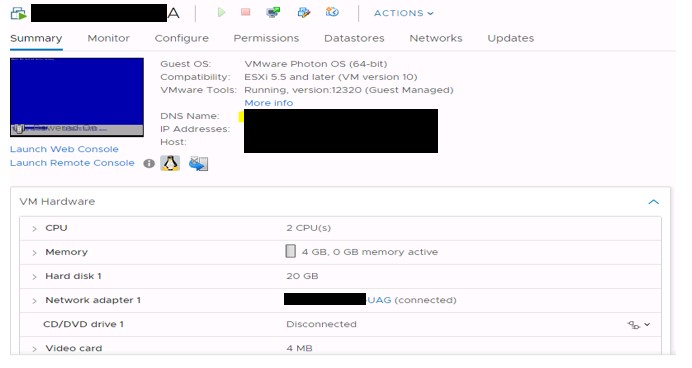
Task: Click the 'VM Hardware' panel title
Action: coord(57,202)
